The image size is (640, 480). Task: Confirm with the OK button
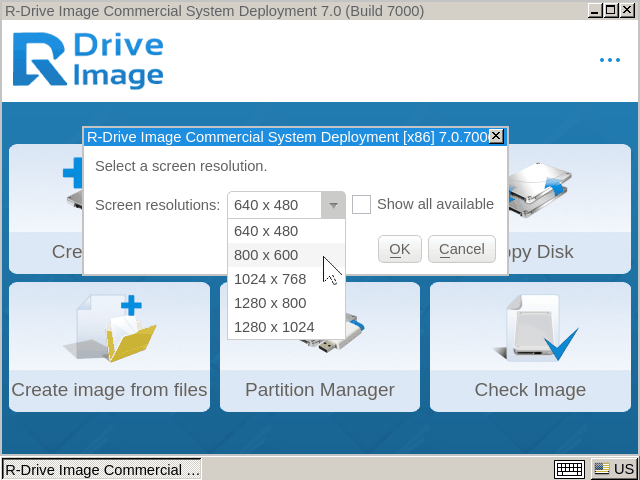(x=400, y=249)
